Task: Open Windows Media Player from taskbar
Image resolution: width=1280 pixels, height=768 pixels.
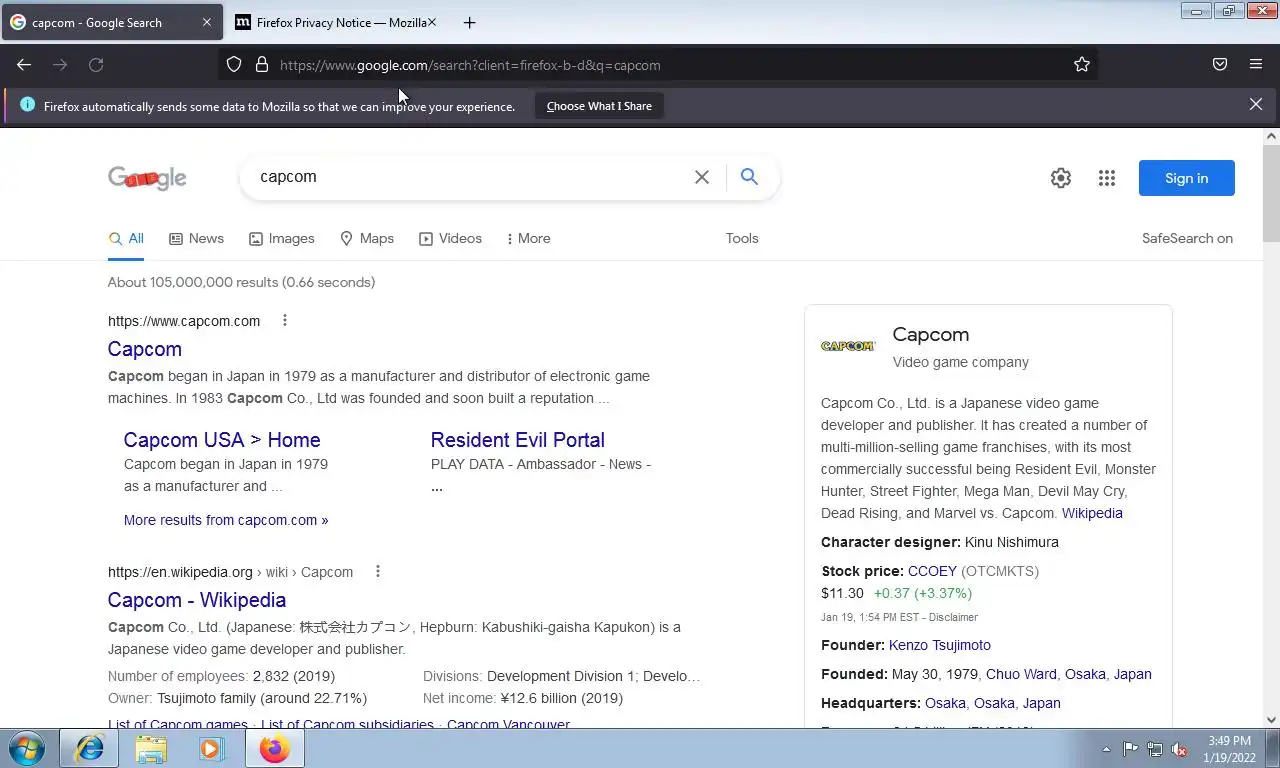Action: point(212,749)
